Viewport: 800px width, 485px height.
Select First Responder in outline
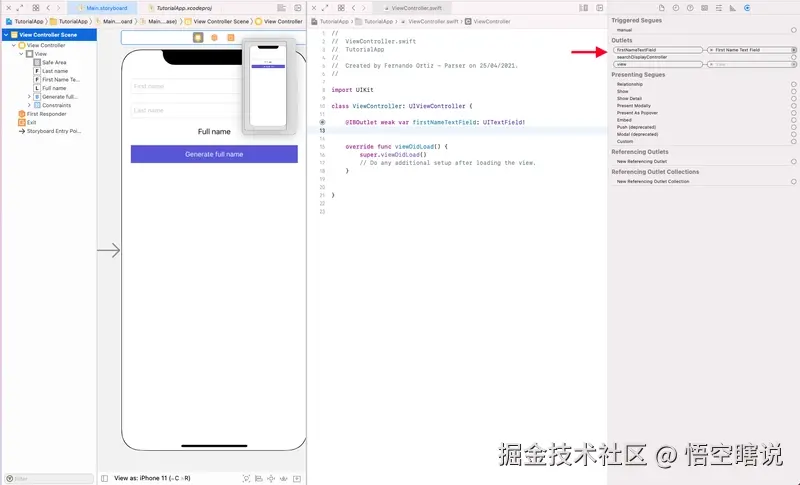click(42, 114)
